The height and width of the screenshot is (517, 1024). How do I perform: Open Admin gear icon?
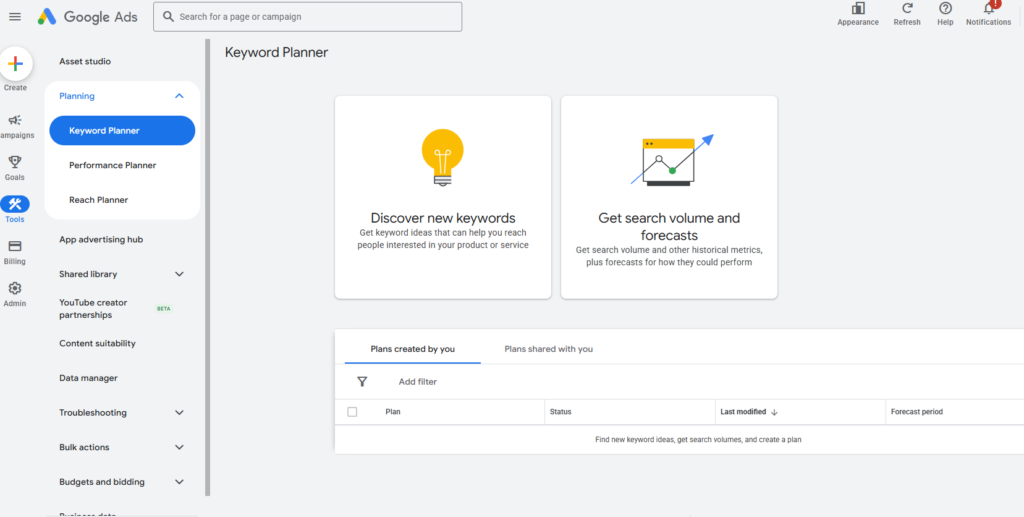[15, 288]
